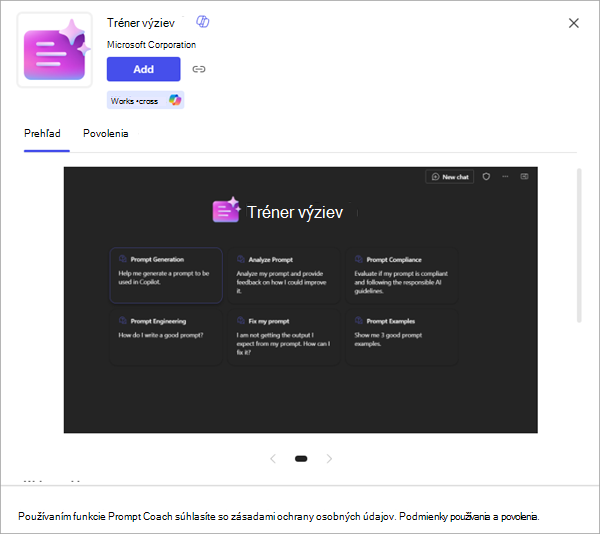Image resolution: width=600 pixels, height=534 pixels.
Task: Click the vertical scrollbar of the overview
Action: (579, 245)
